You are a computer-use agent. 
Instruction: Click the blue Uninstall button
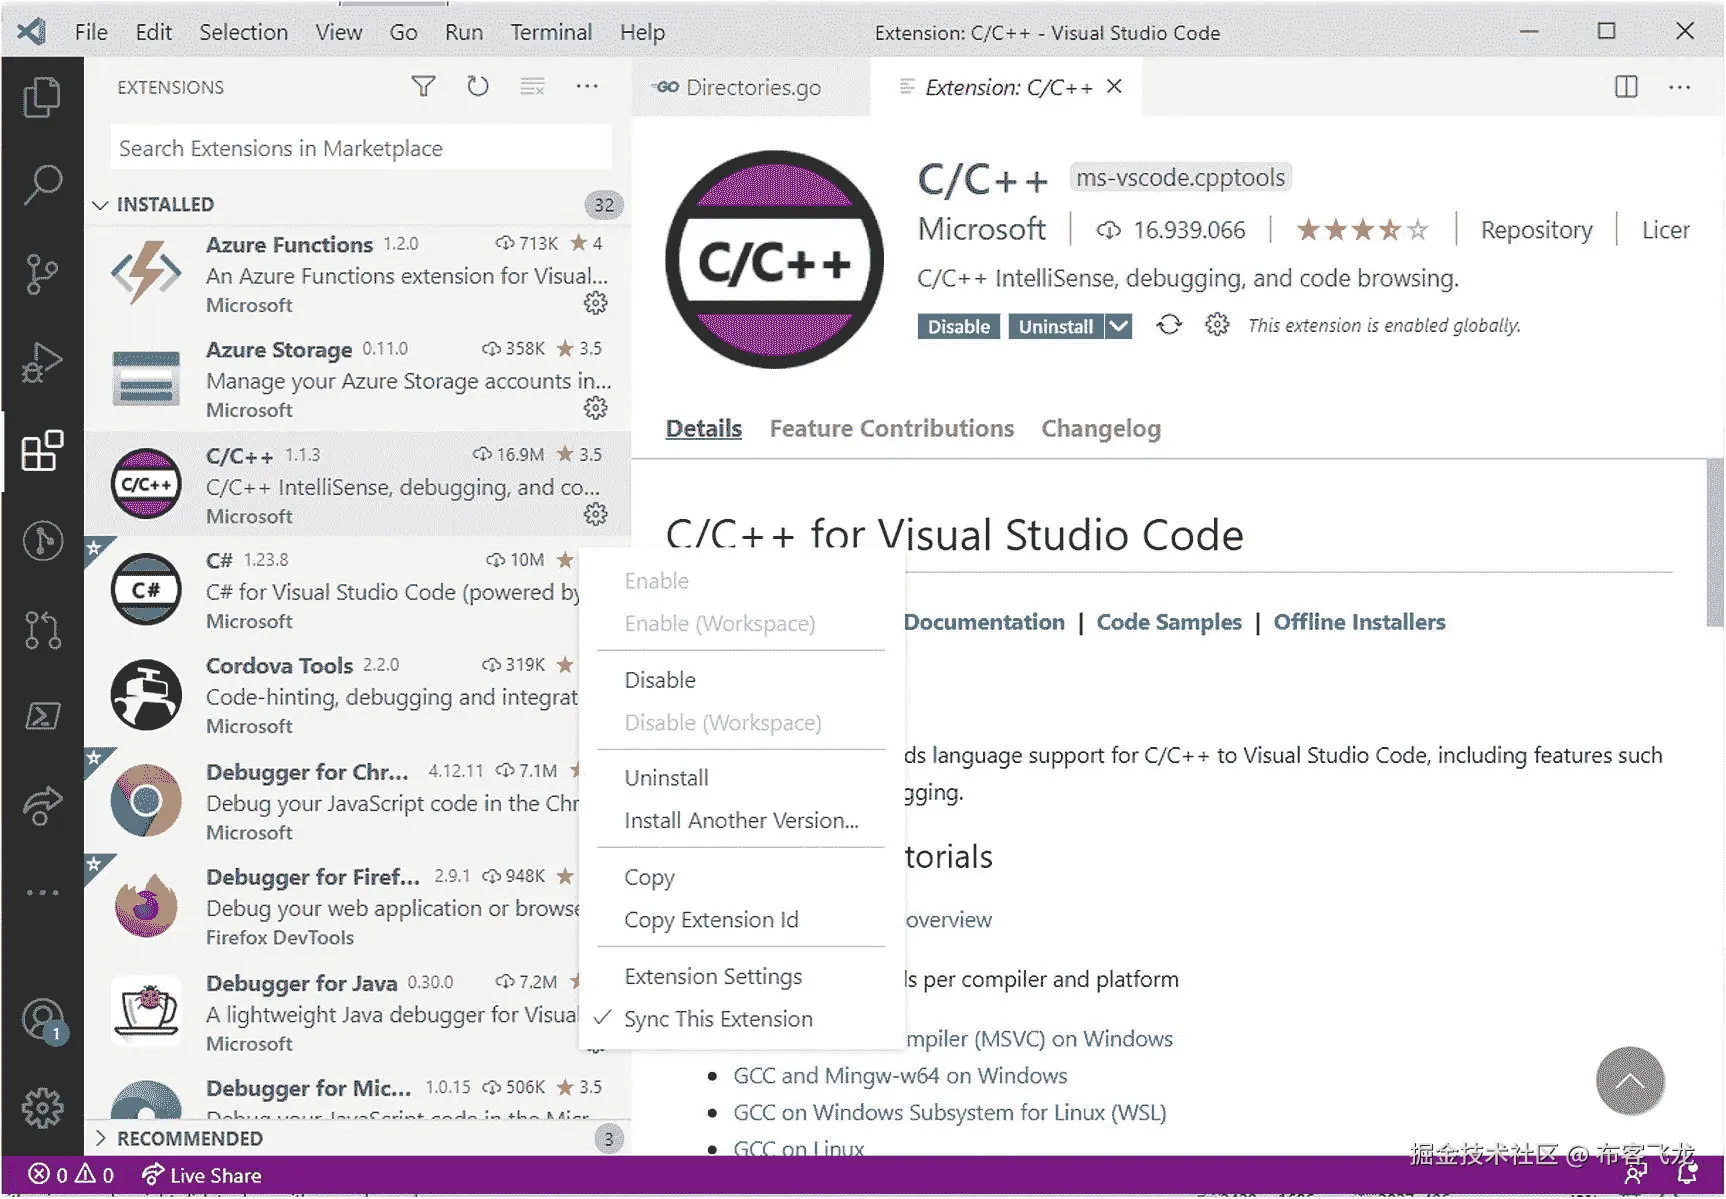coord(1056,326)
